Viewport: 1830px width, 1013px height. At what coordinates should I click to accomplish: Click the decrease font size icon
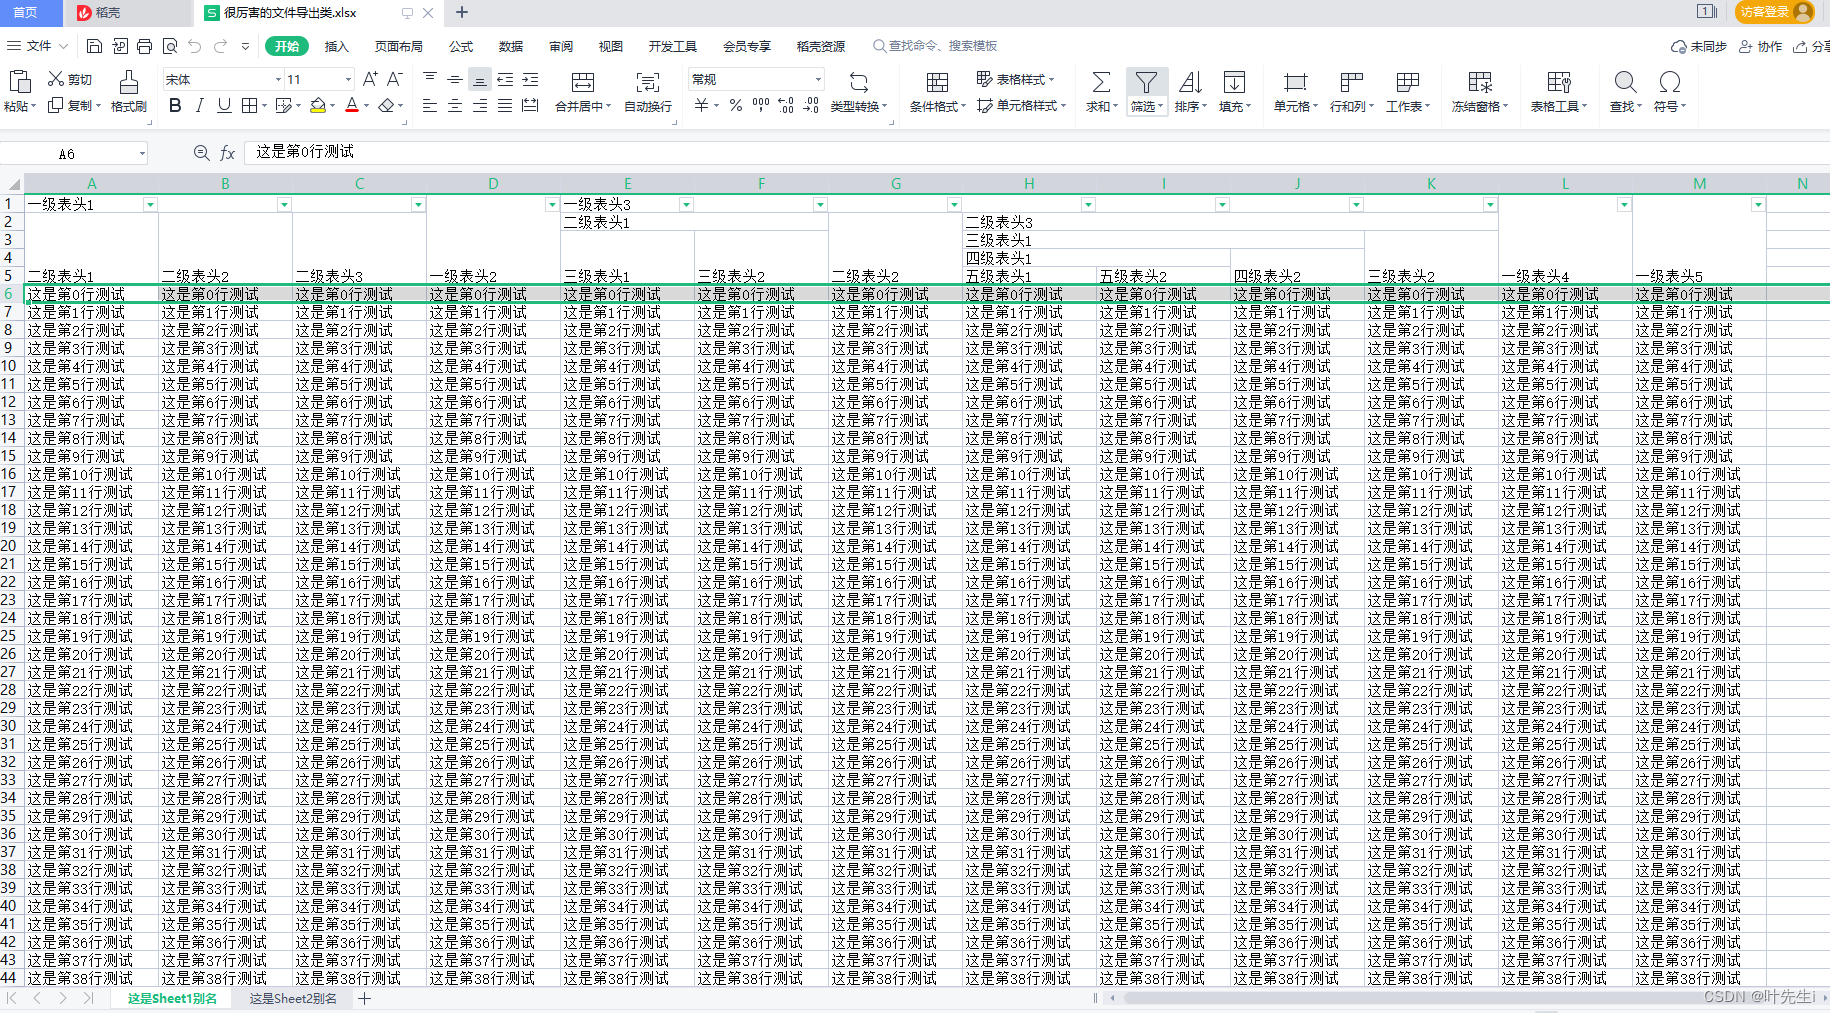(x=395, y=79)
